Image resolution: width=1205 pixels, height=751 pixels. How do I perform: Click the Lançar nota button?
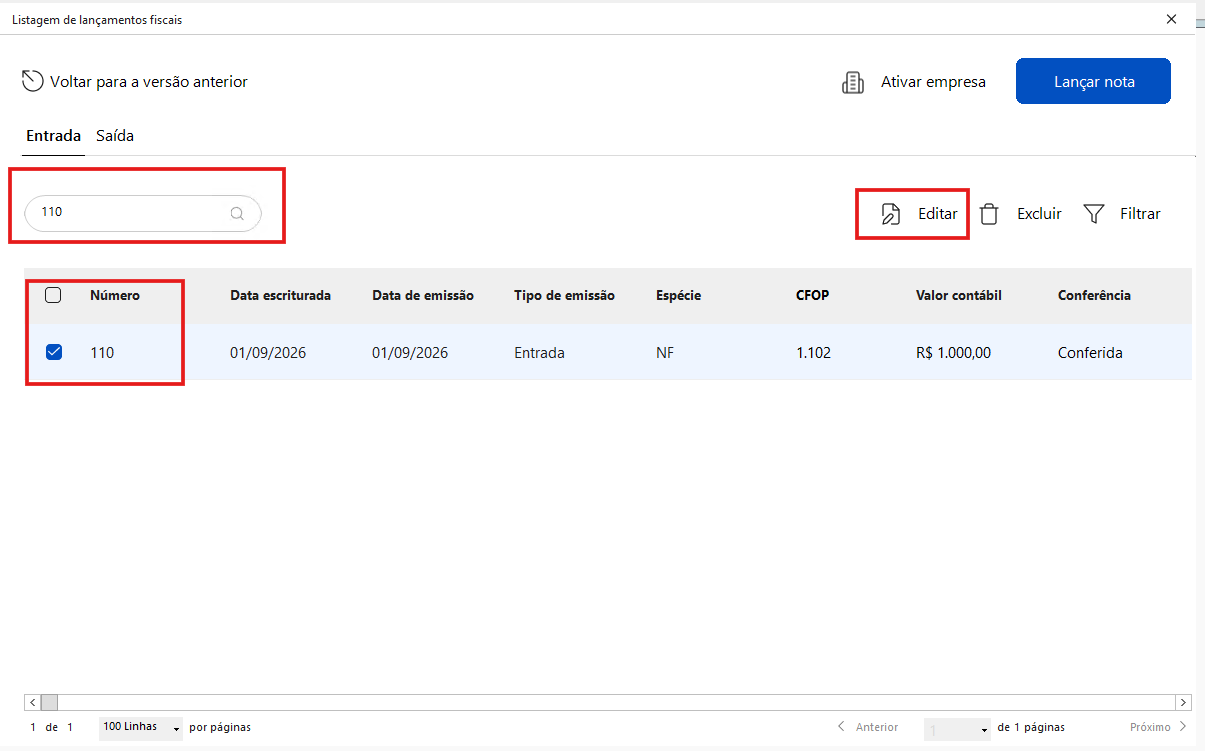click(x=1093, y=81)
